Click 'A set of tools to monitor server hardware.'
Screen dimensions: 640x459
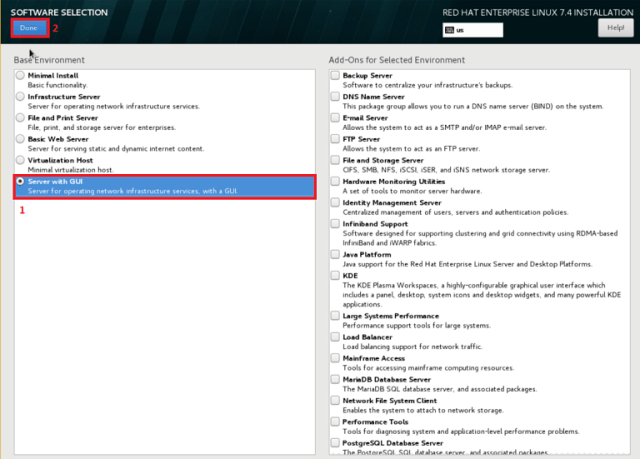(x=412, y=191)
